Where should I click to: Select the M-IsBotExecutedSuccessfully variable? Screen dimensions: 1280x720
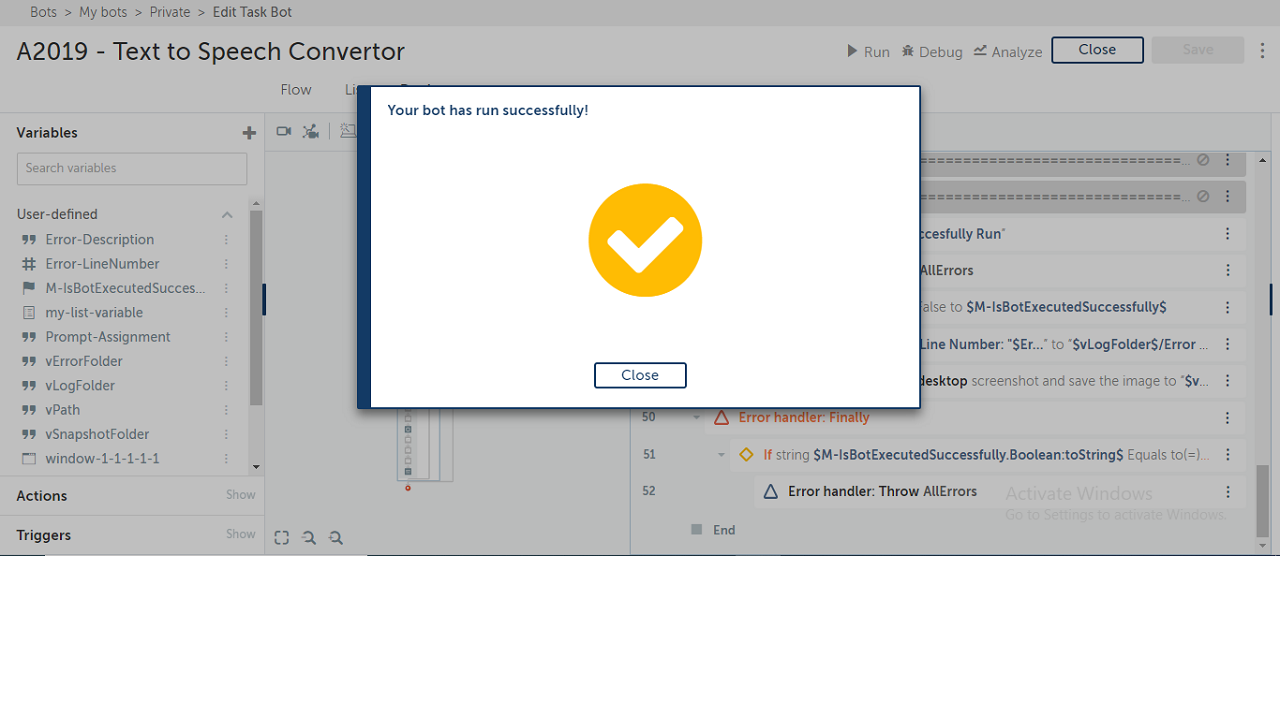(126, 288)
